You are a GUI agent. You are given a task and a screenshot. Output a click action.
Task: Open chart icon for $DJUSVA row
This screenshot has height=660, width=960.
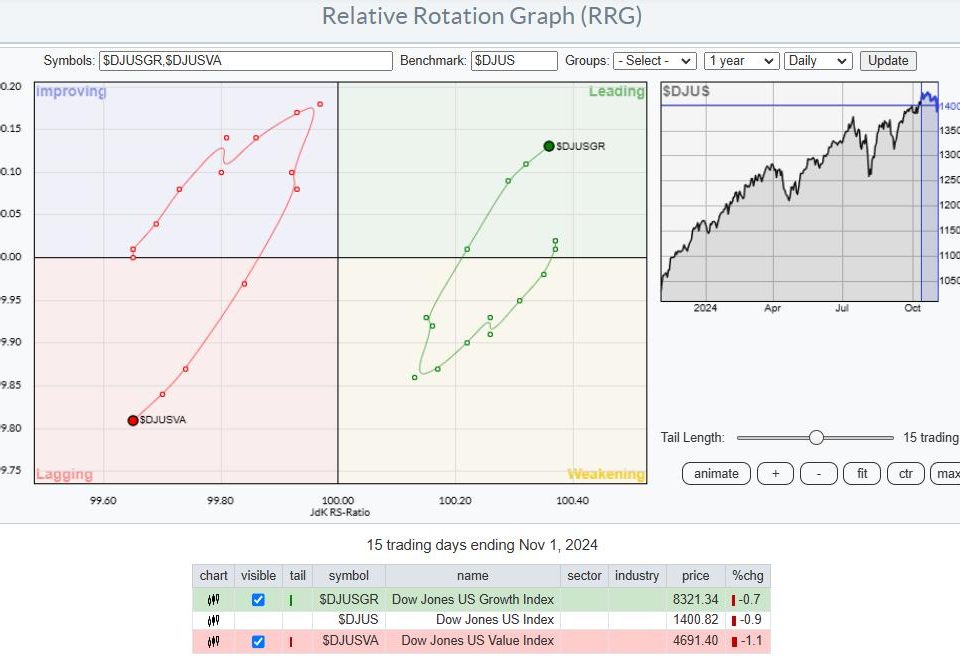213,641
